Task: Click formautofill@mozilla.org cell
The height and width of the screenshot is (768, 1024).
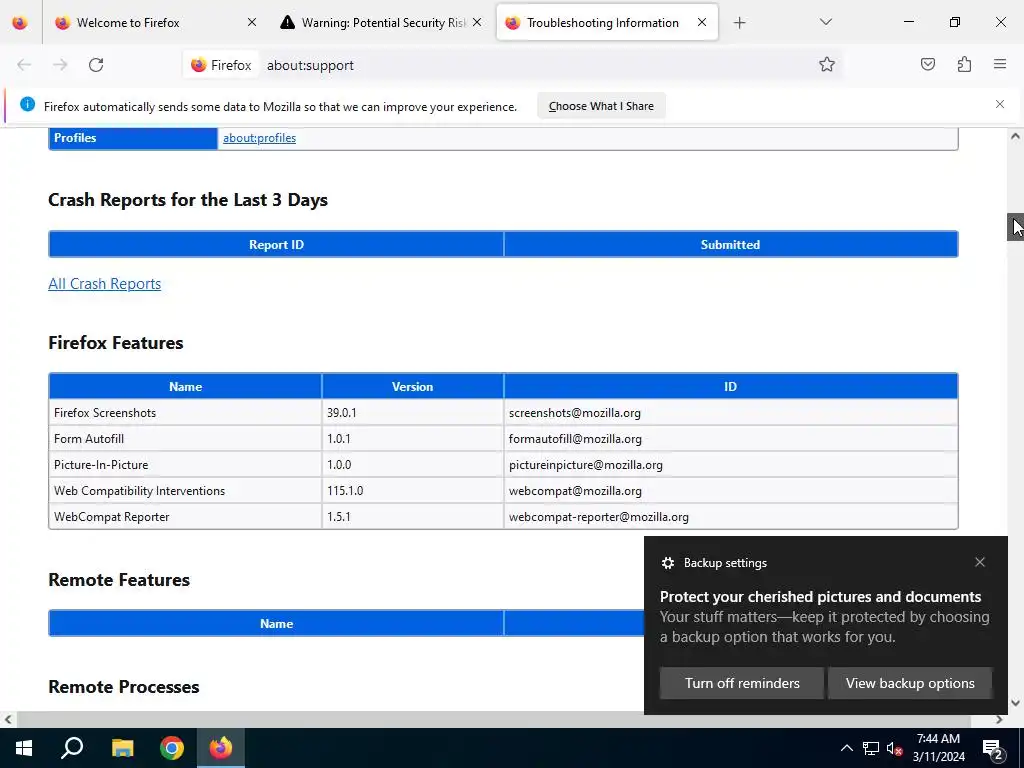Action: tap(731, 439)
